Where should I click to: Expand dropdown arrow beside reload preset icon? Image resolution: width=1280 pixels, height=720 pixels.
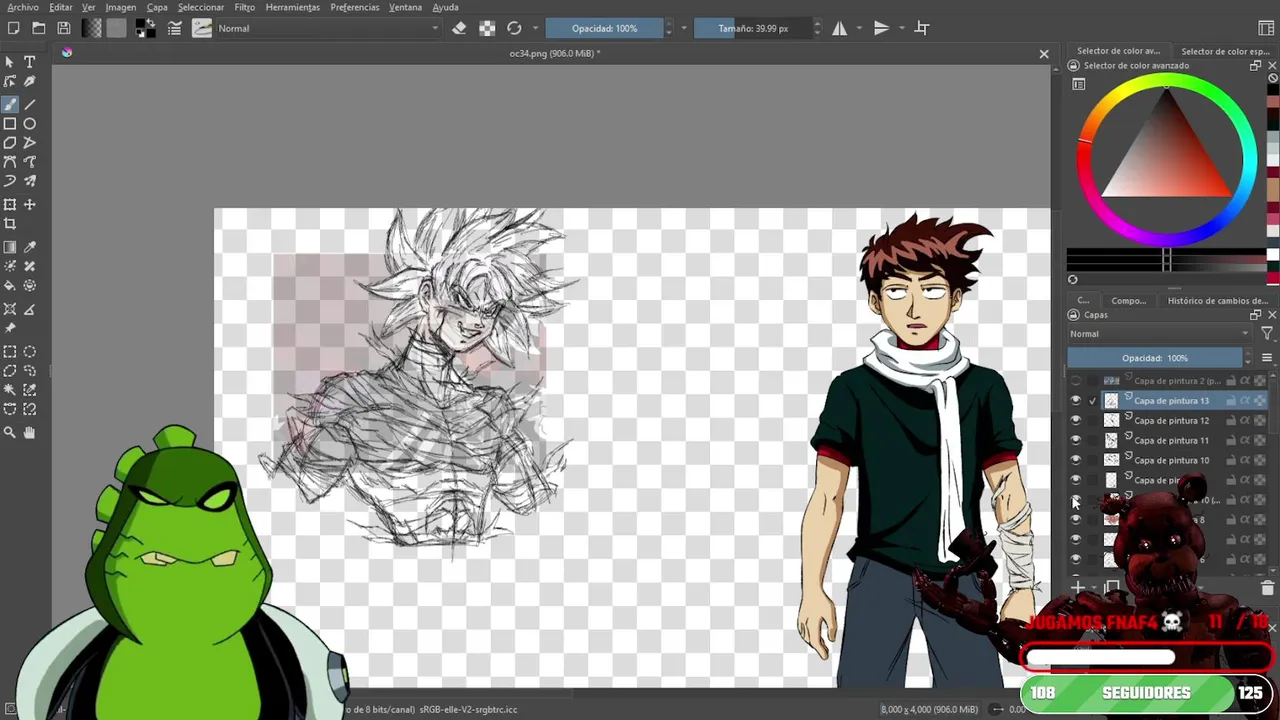[x=536, y=28]
